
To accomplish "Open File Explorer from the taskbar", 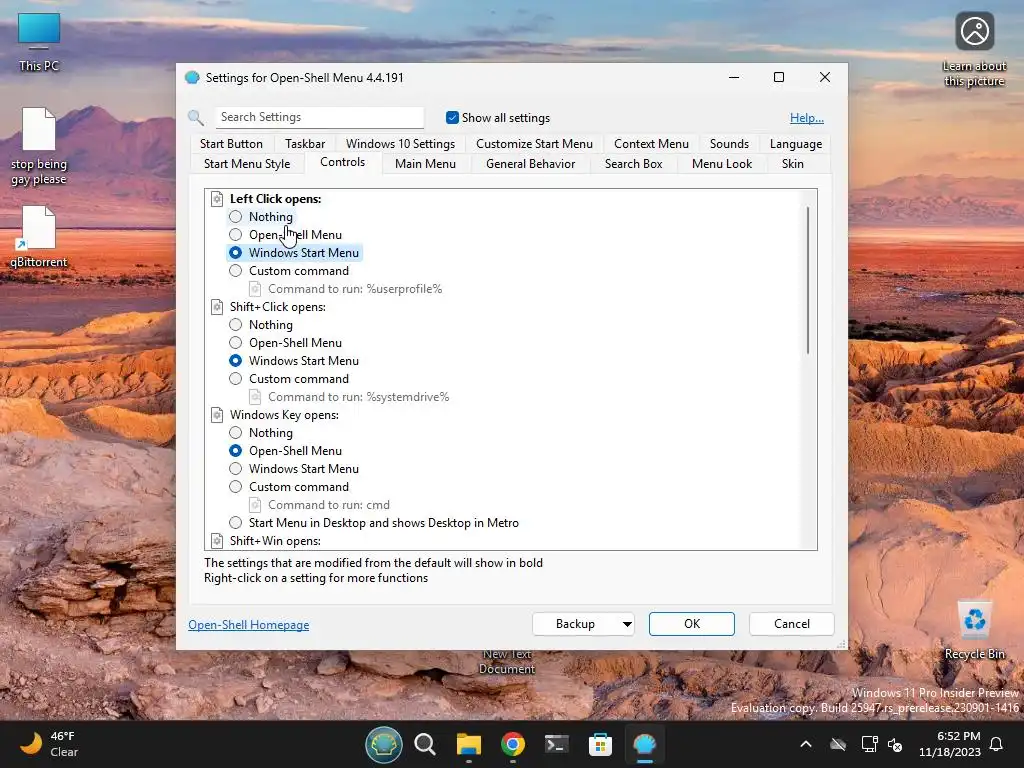I will tap(469, 744).
